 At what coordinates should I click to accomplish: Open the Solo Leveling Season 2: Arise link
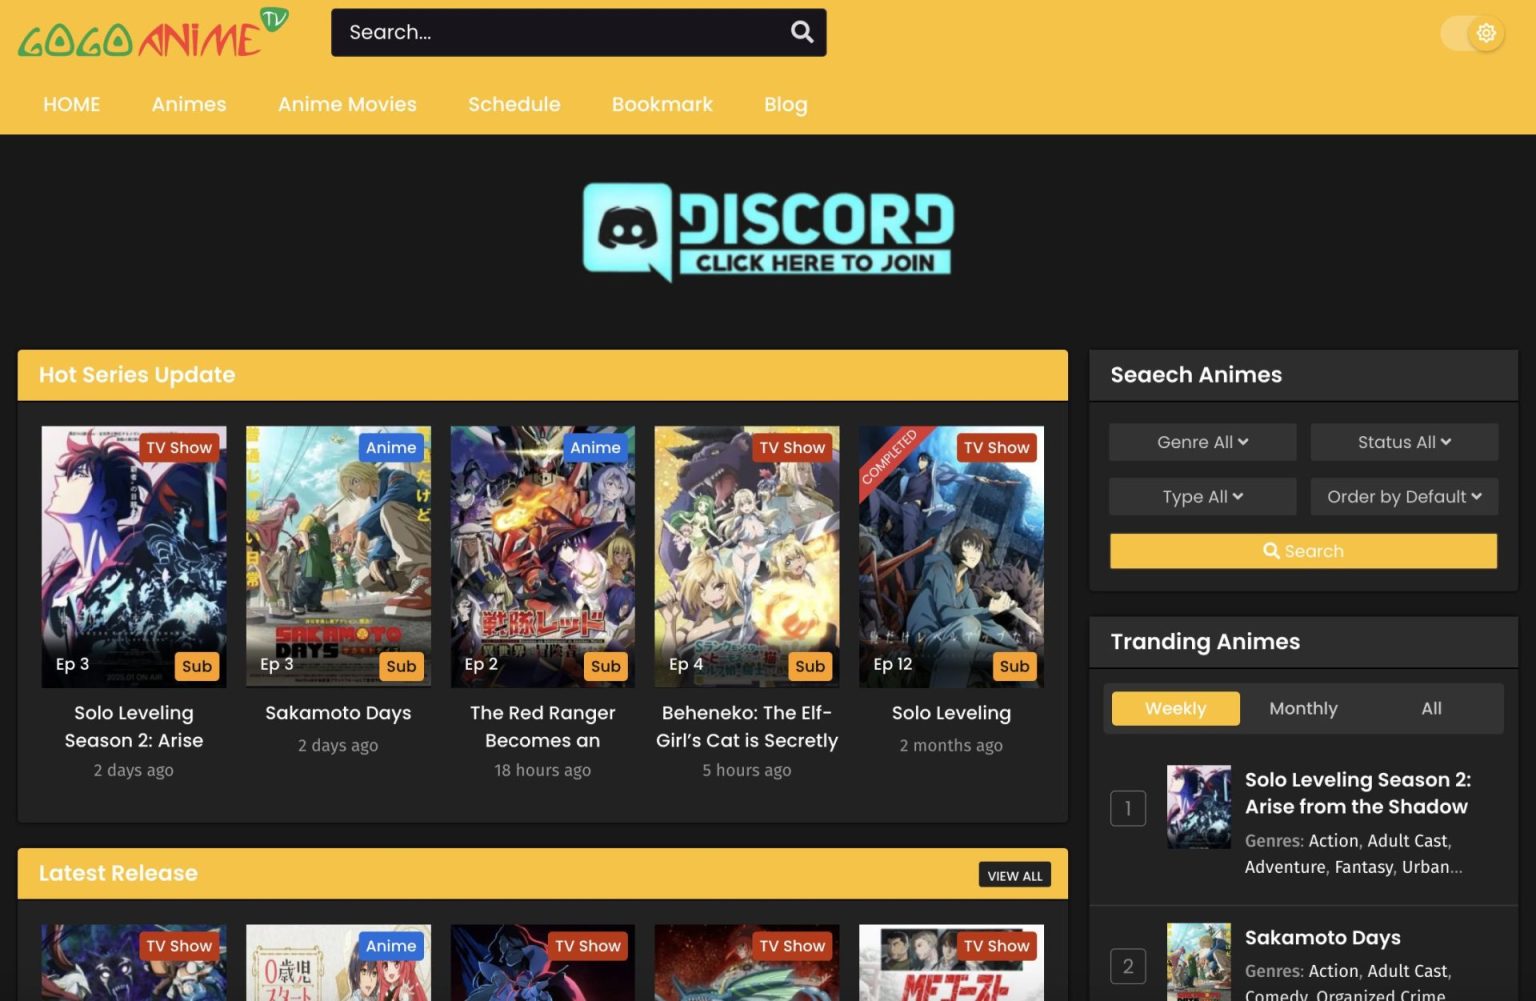(x=1356, y=793)
